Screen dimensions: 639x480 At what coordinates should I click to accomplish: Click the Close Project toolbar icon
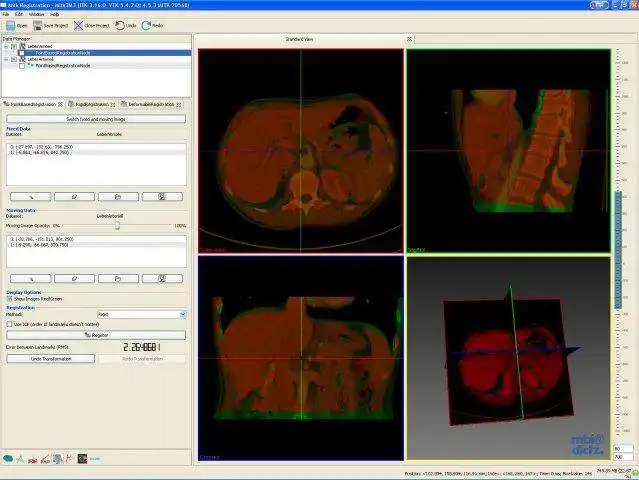[78, 26]
